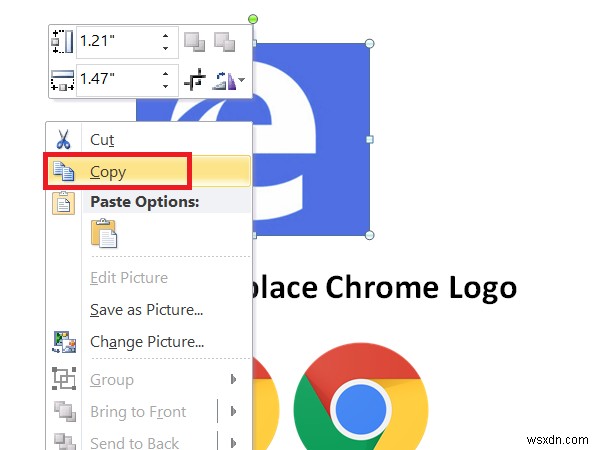This screenshot has height=450, width=600.
Task: Expand the Send to Back submenu arrow
Action: 233,443
